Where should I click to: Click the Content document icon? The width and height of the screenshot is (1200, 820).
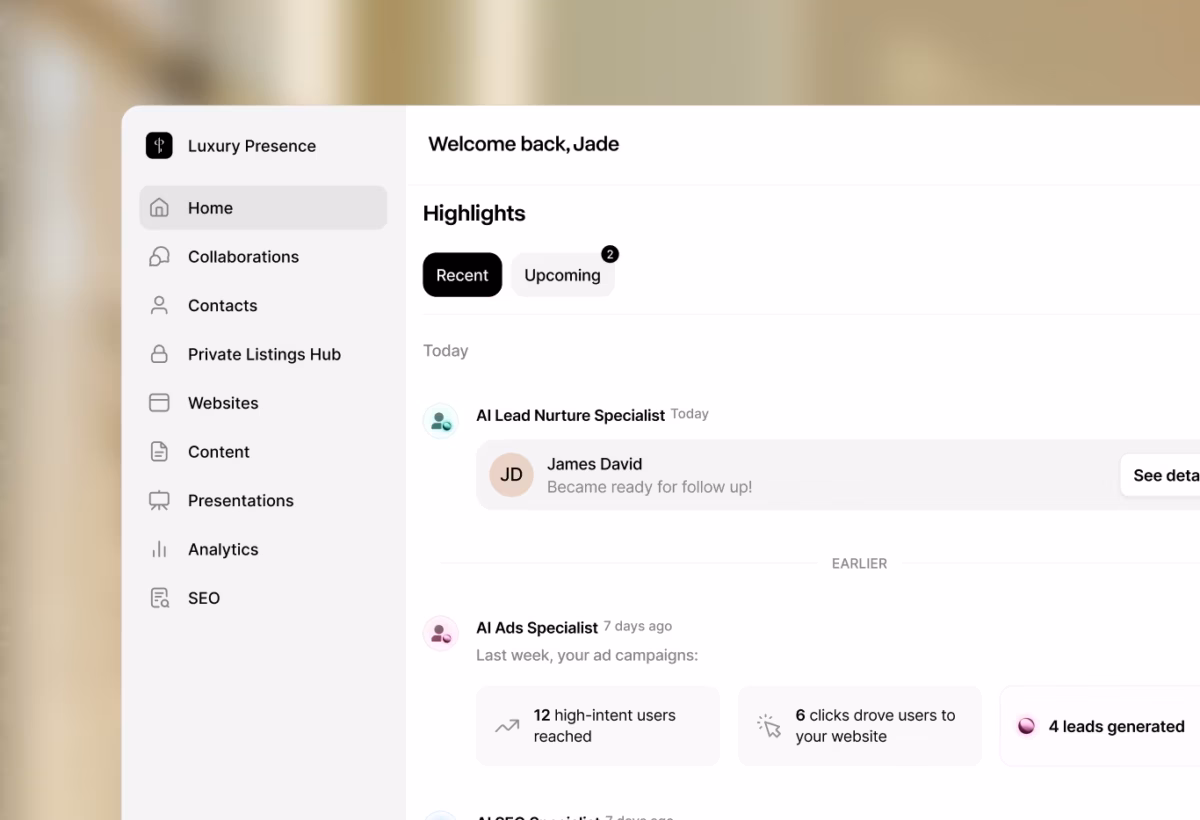point(159,452)
